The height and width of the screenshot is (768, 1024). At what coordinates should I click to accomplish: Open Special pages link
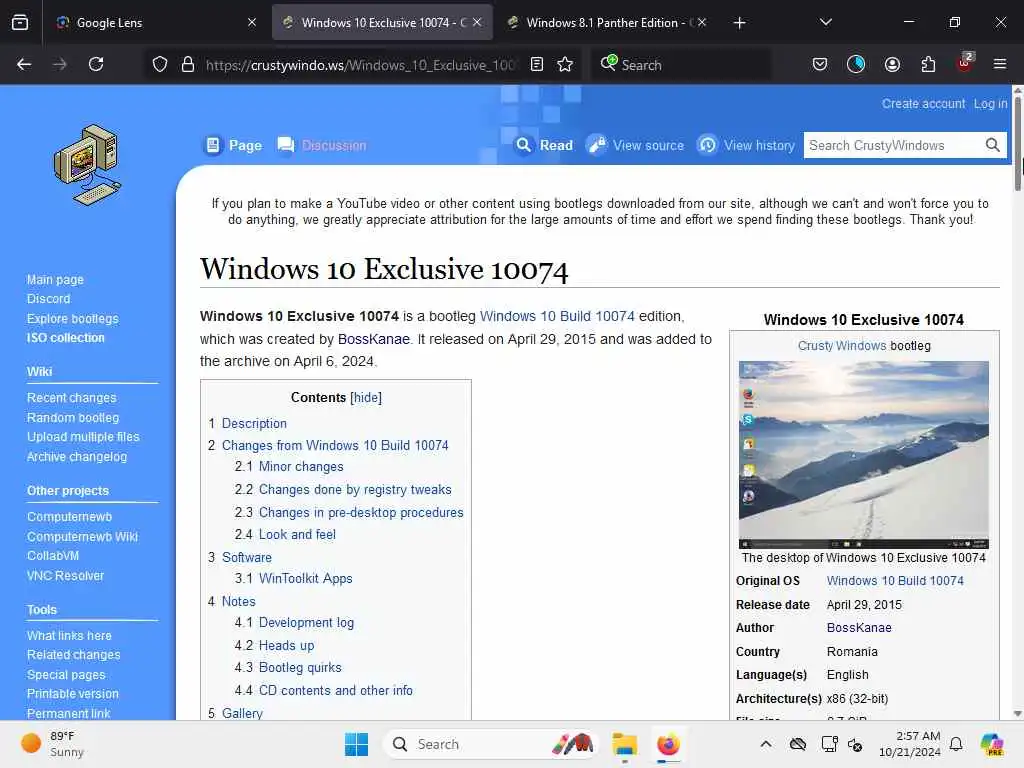pyautogui.click(x=66, y=675)
